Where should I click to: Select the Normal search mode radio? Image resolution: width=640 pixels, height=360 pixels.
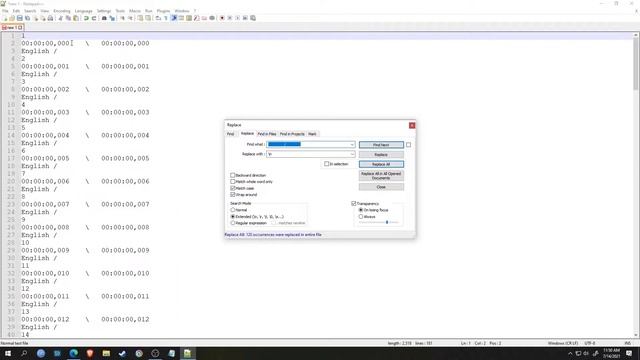(x=233, y=210)
